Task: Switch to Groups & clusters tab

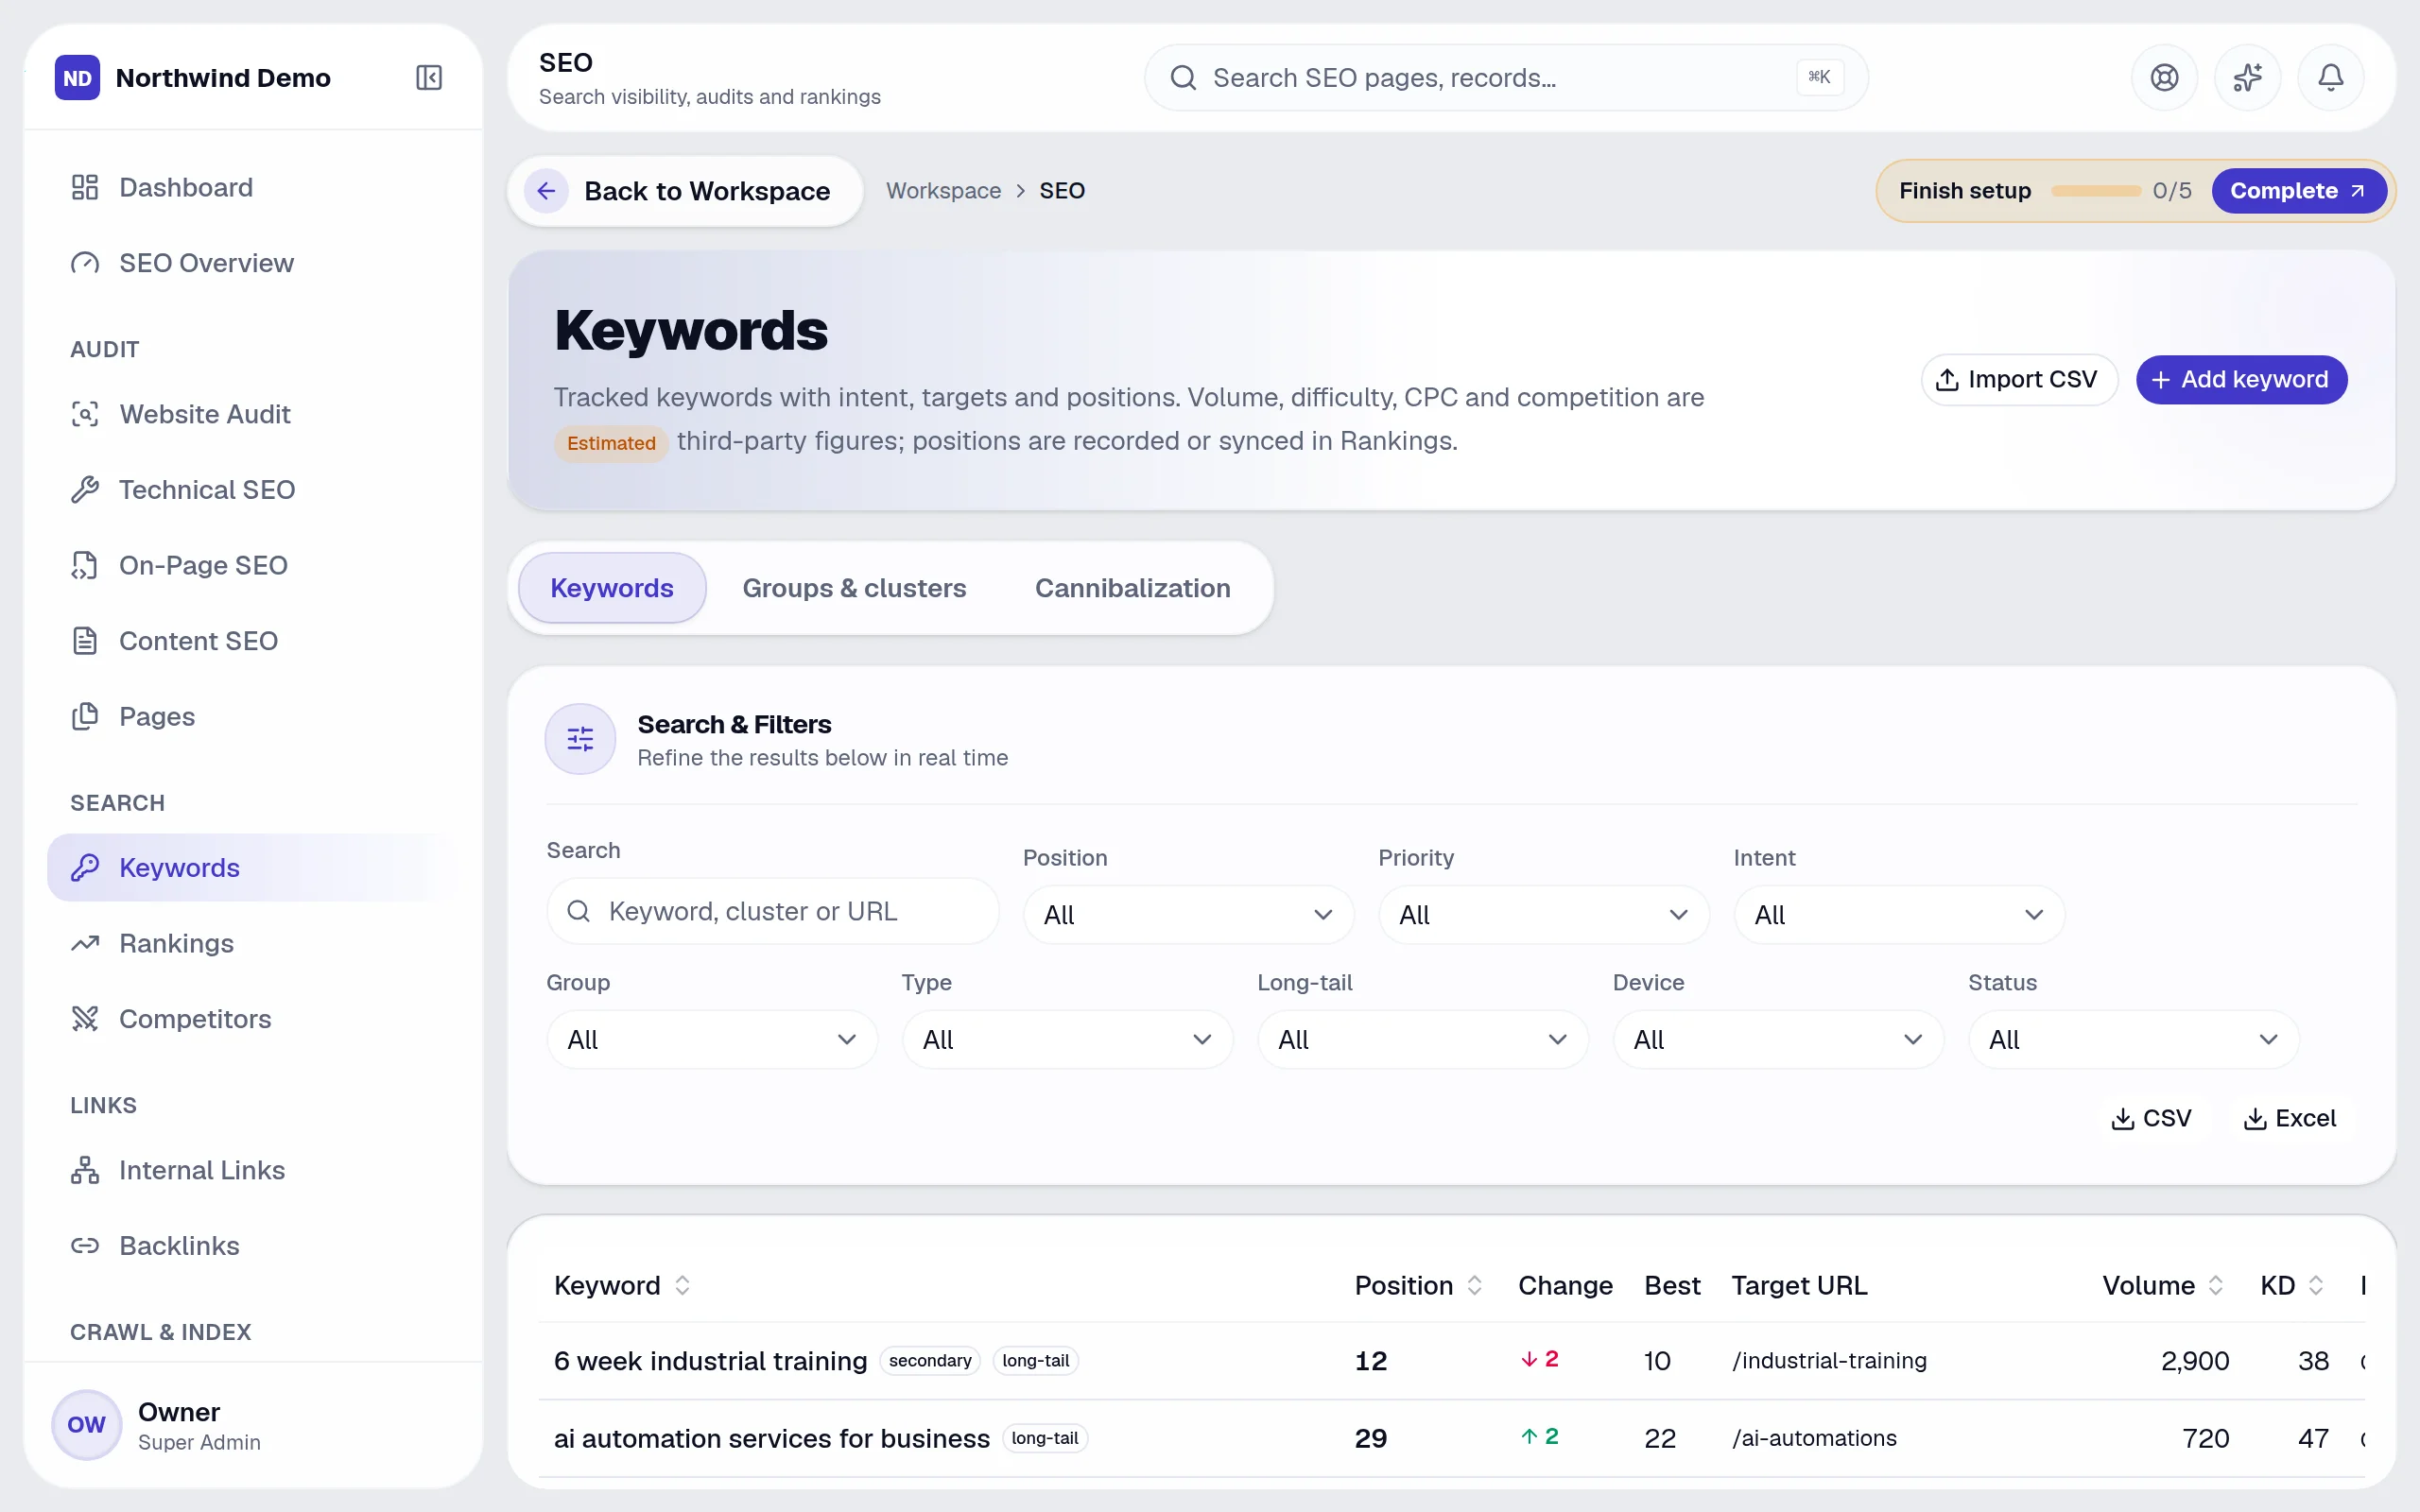Action: [854, 588]
